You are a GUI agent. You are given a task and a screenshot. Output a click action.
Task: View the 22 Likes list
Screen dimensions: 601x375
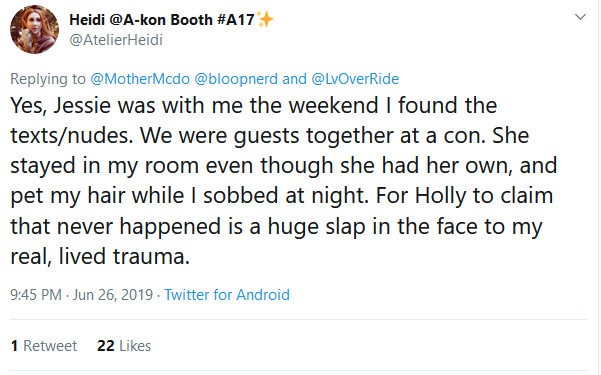pyautogui.click(x=124, y=346)
